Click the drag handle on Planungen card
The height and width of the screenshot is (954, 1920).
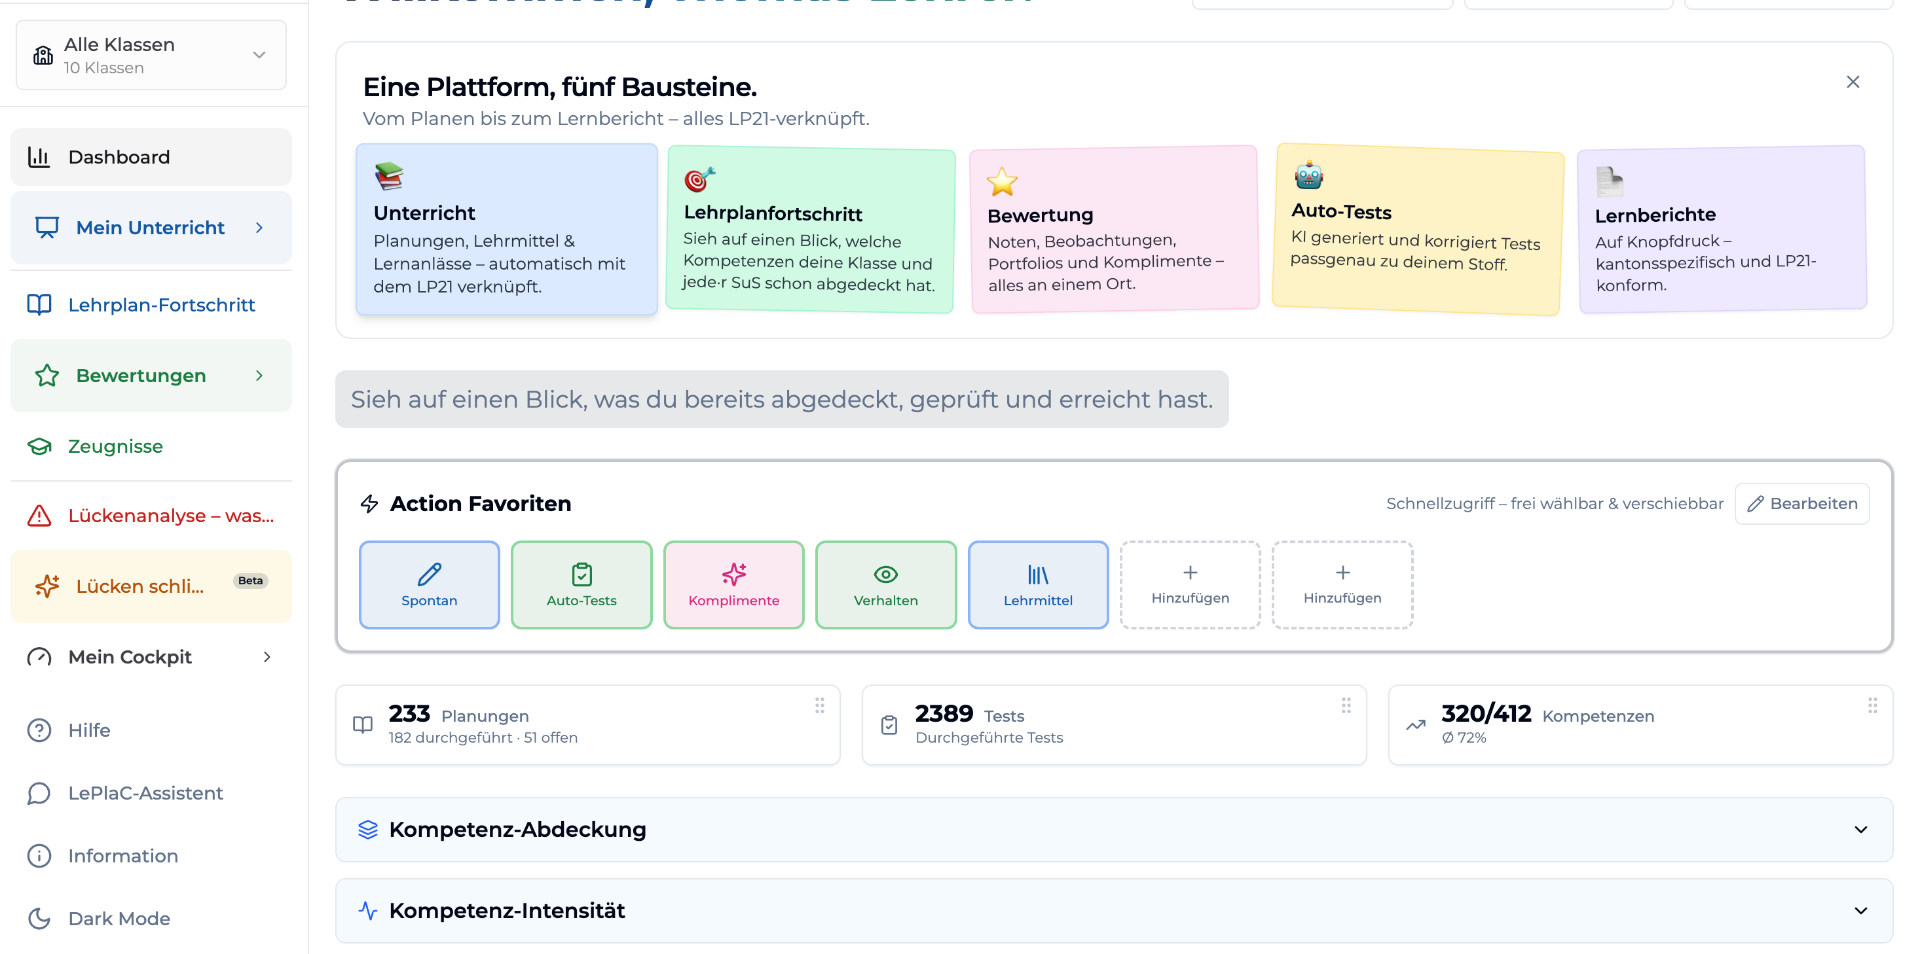coord(820,705)
